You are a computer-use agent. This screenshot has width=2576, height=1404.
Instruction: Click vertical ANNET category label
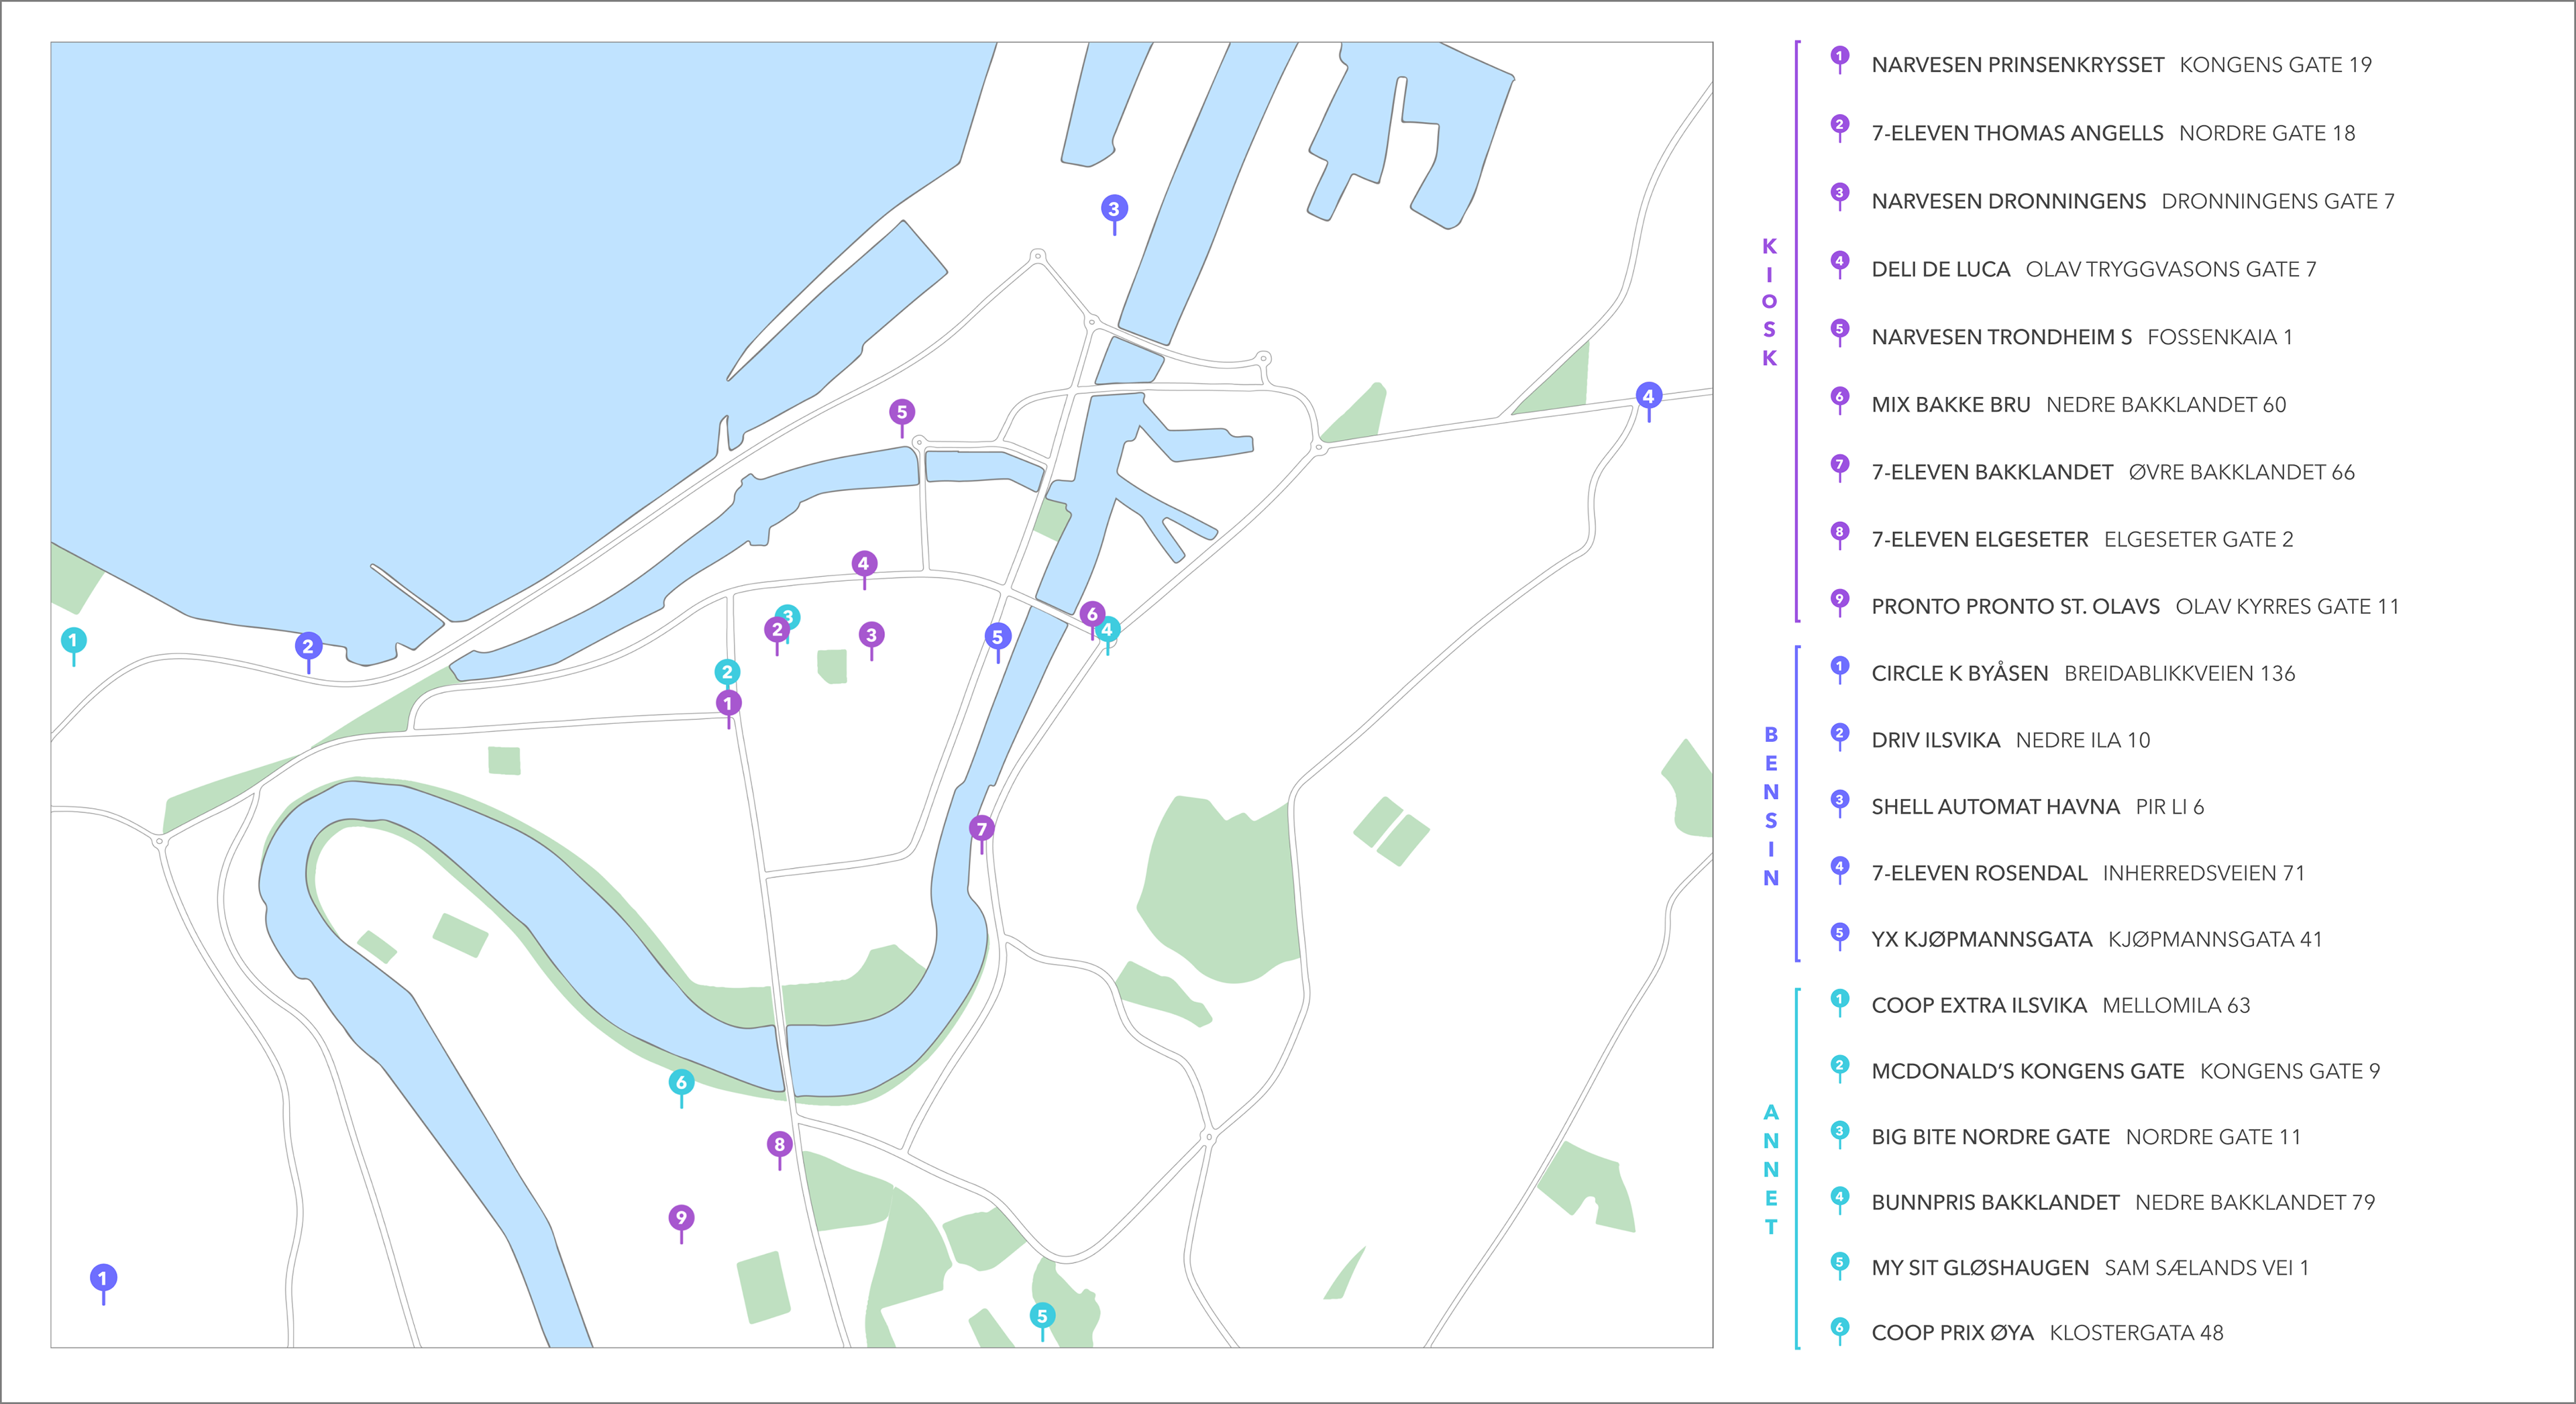1771,1169
